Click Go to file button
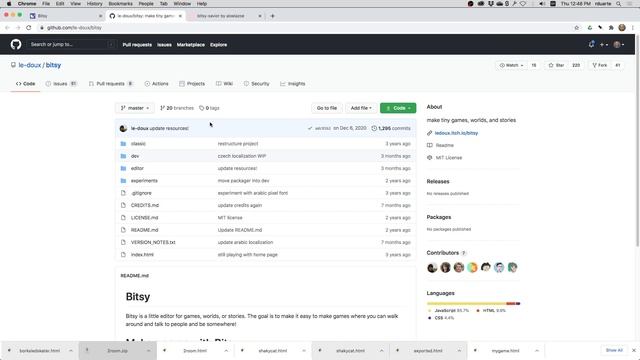The image size is (640, 360). tap(327, 108)
